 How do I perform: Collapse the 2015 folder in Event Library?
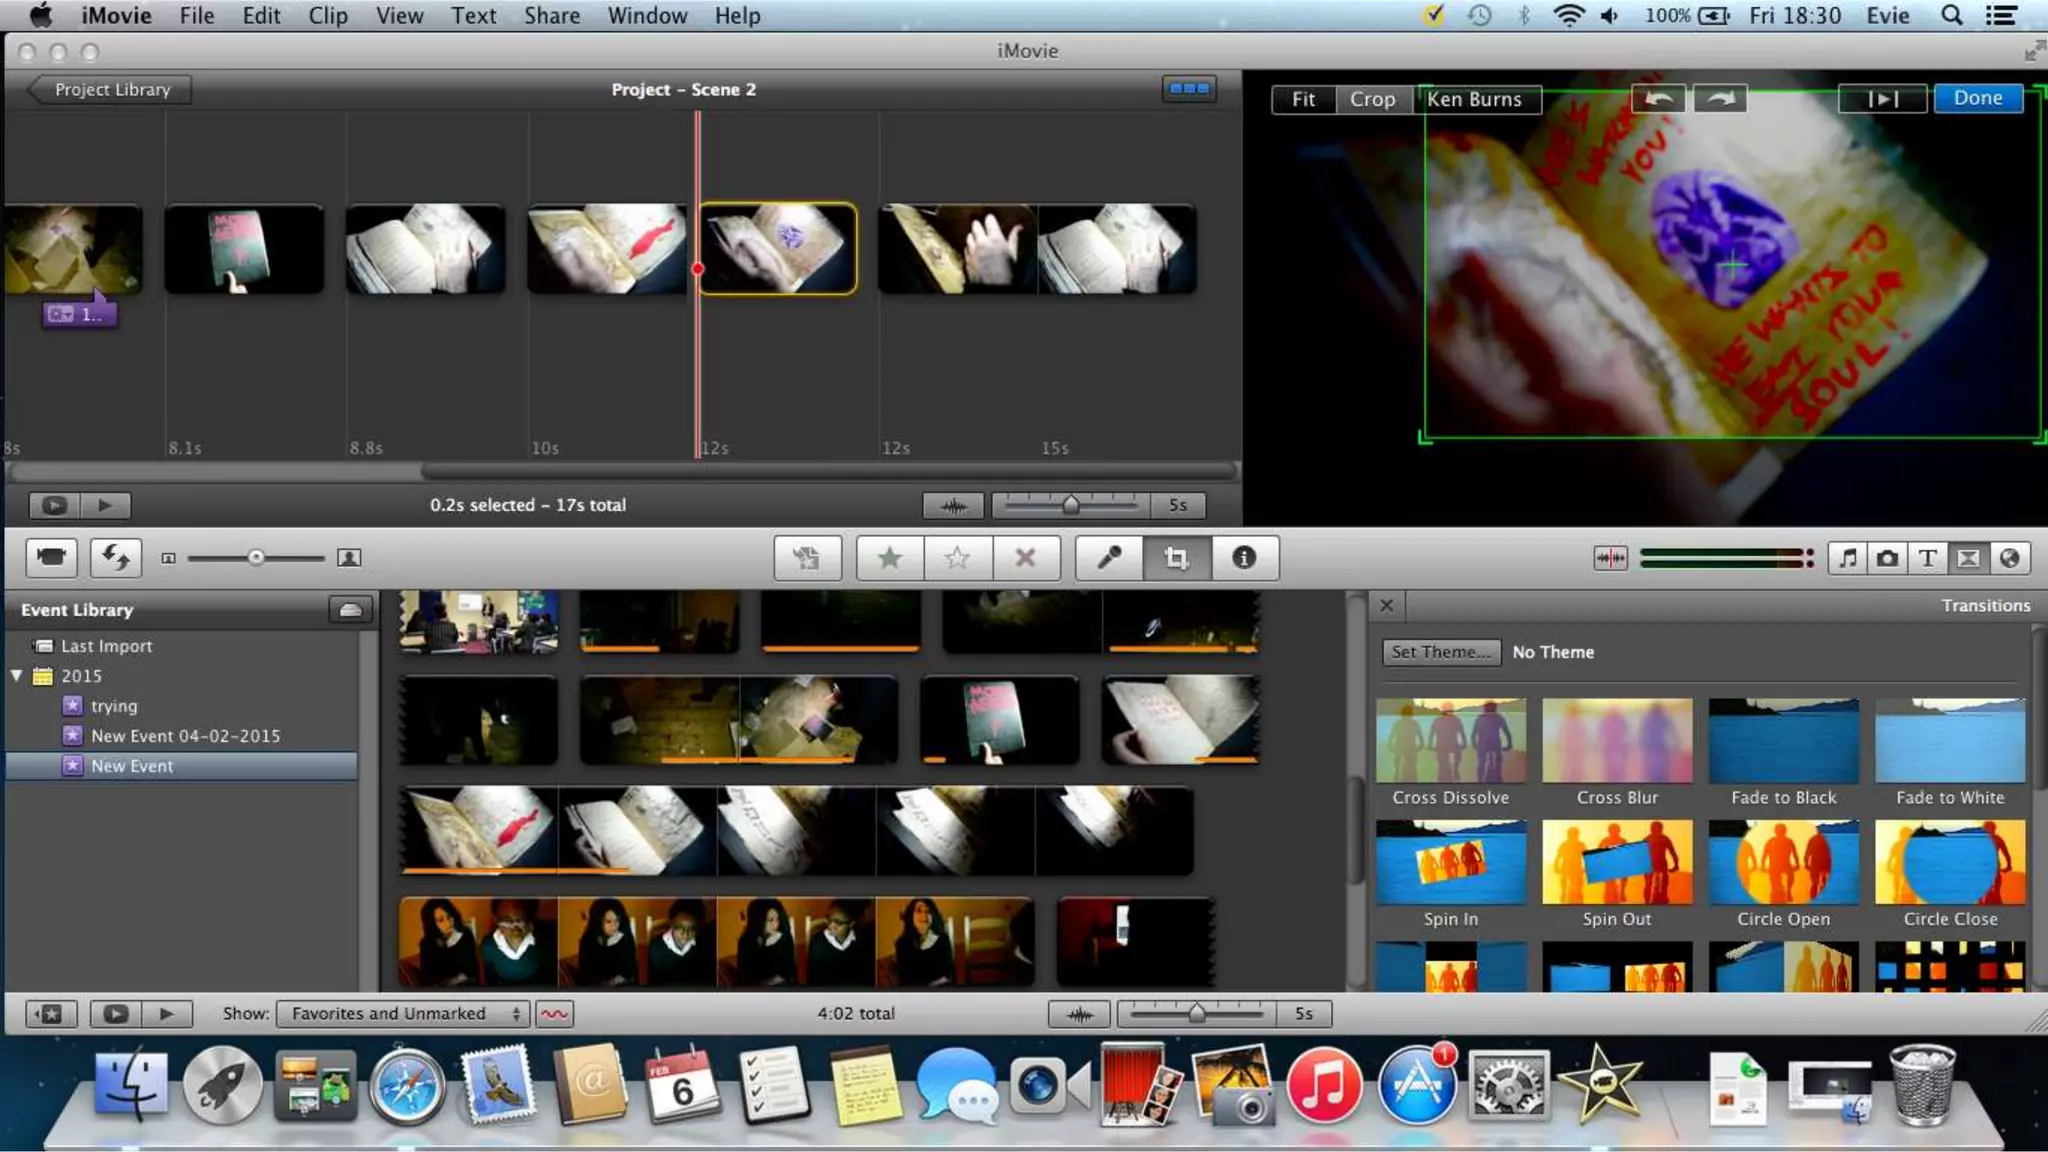pyautogui.click(x=16, y=676)
